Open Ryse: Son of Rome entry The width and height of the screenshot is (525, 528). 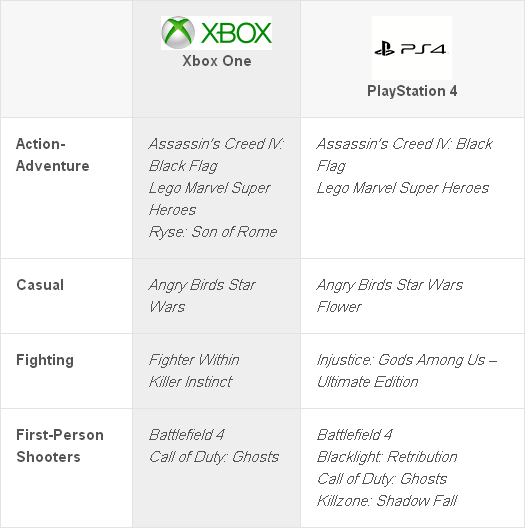click(x=213, y=232)
